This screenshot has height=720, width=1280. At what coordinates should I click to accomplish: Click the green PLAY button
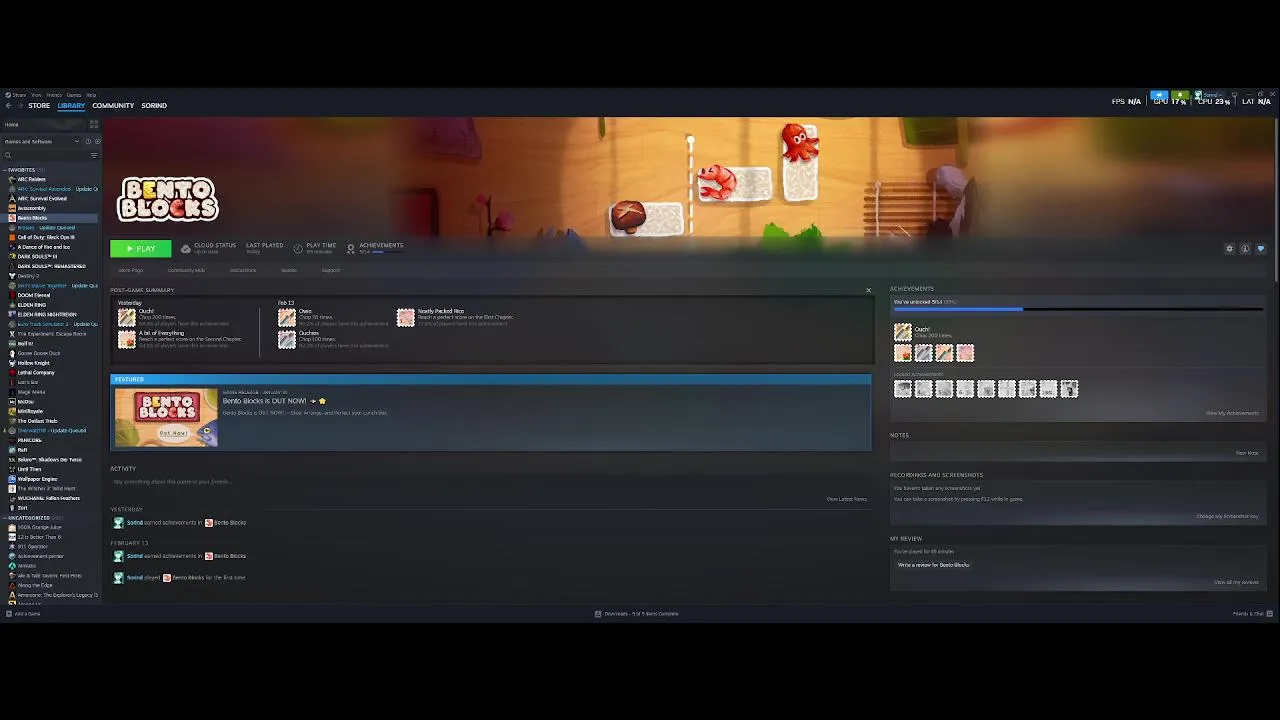tap(140, 248)
